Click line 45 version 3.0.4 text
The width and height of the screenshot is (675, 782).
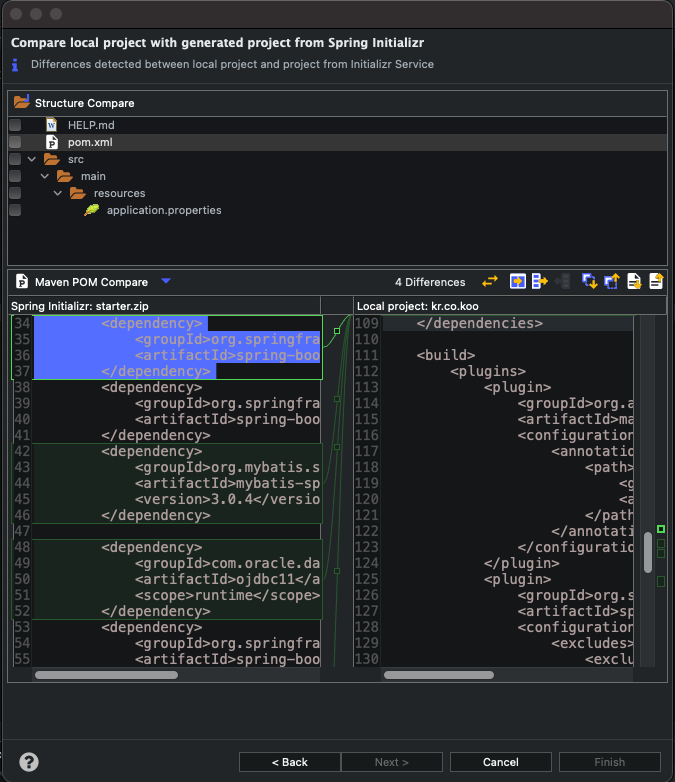coord(227,499)
